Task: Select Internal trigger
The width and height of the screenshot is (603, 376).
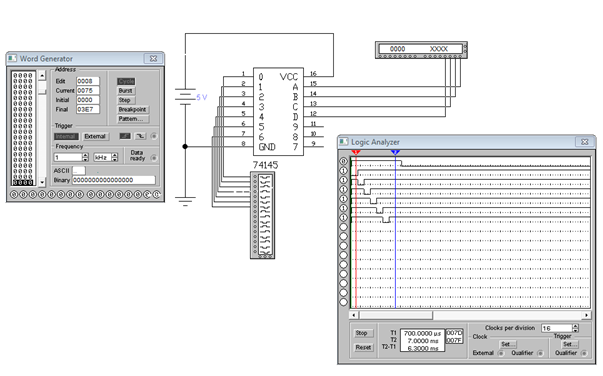Action: tap(66, 136)
